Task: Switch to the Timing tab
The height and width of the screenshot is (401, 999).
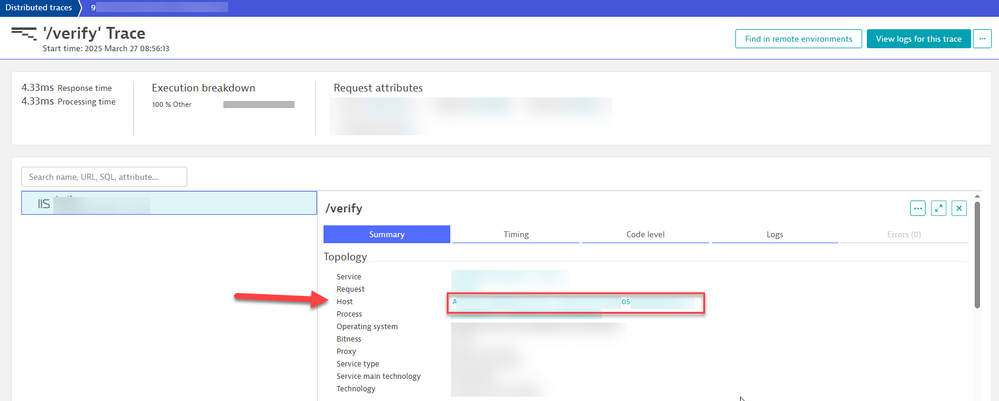Action: (516, 235)
